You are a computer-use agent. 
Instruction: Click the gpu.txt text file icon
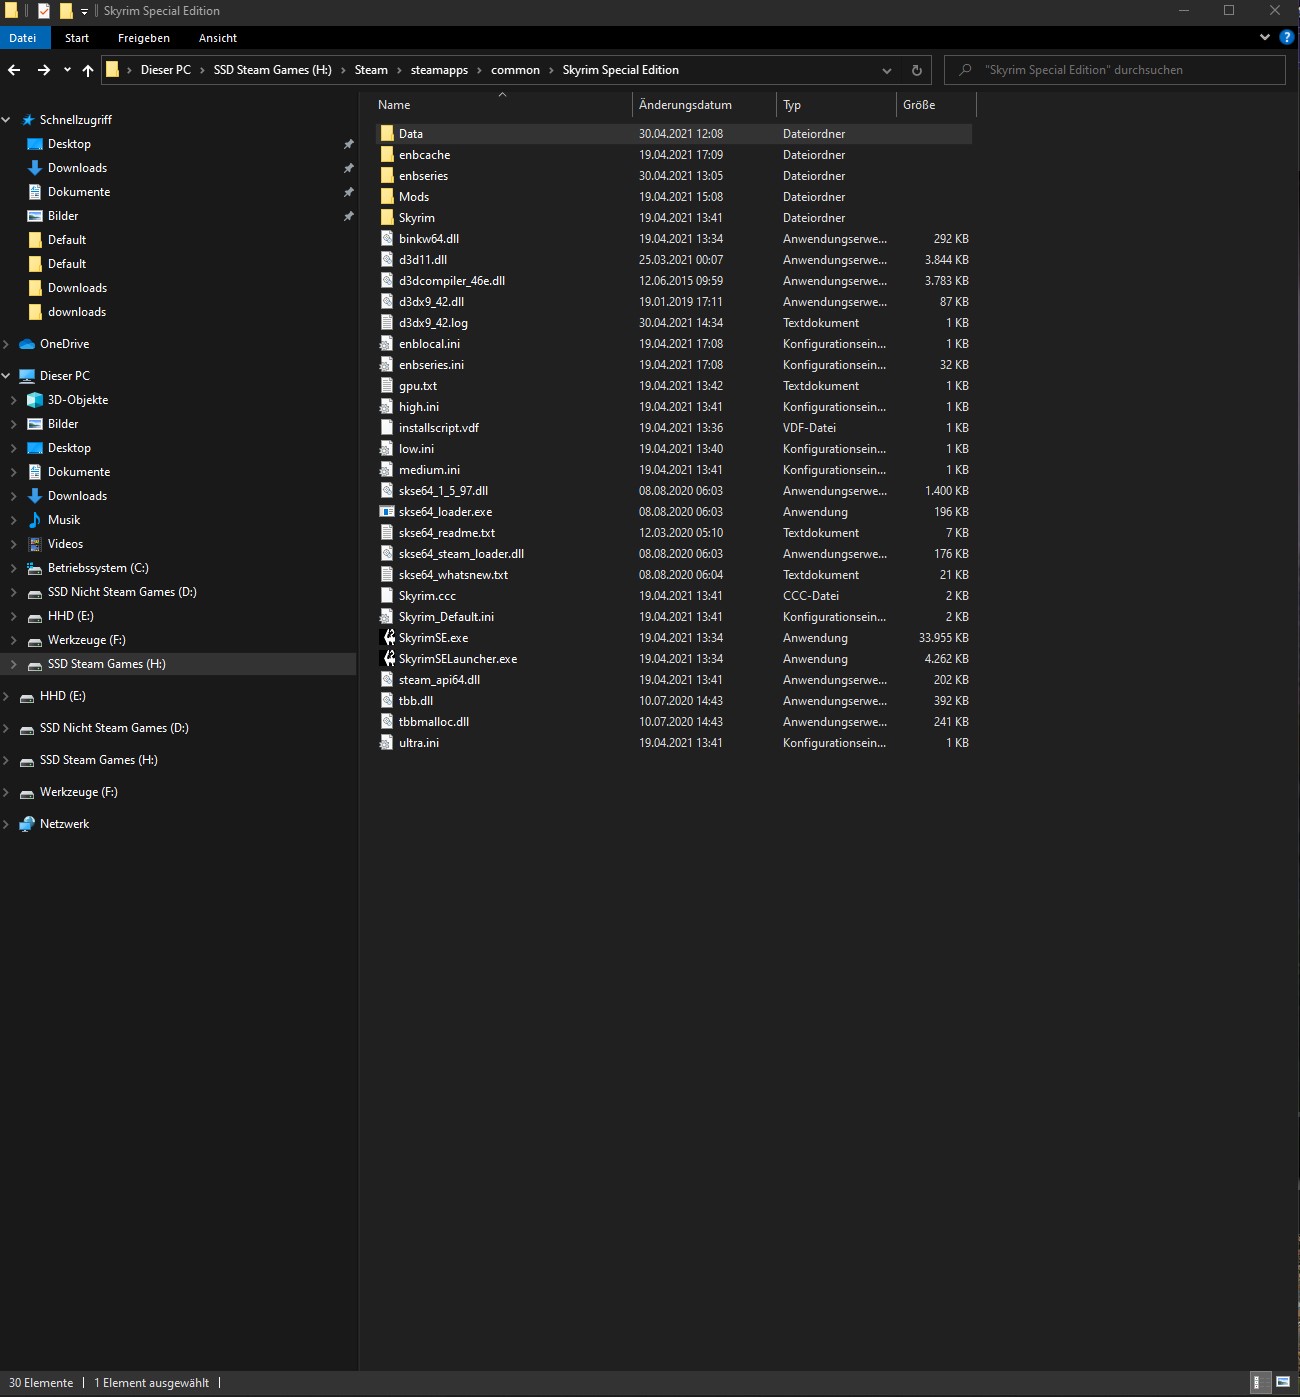tap(387, 386)
